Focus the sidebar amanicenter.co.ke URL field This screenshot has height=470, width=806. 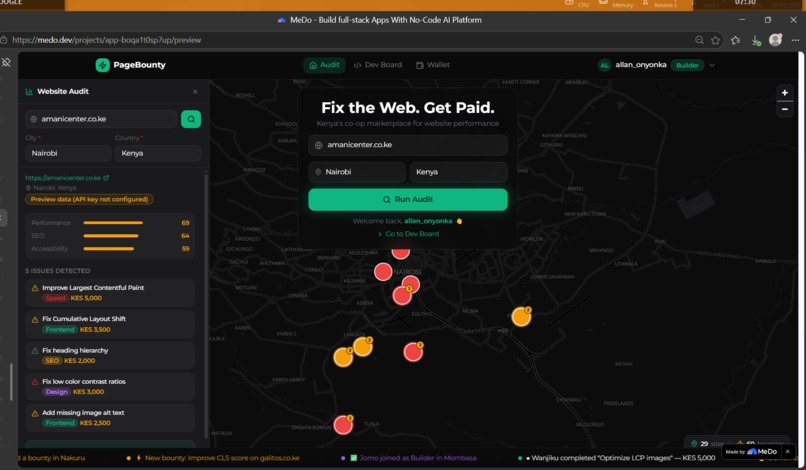pos(101,119)
